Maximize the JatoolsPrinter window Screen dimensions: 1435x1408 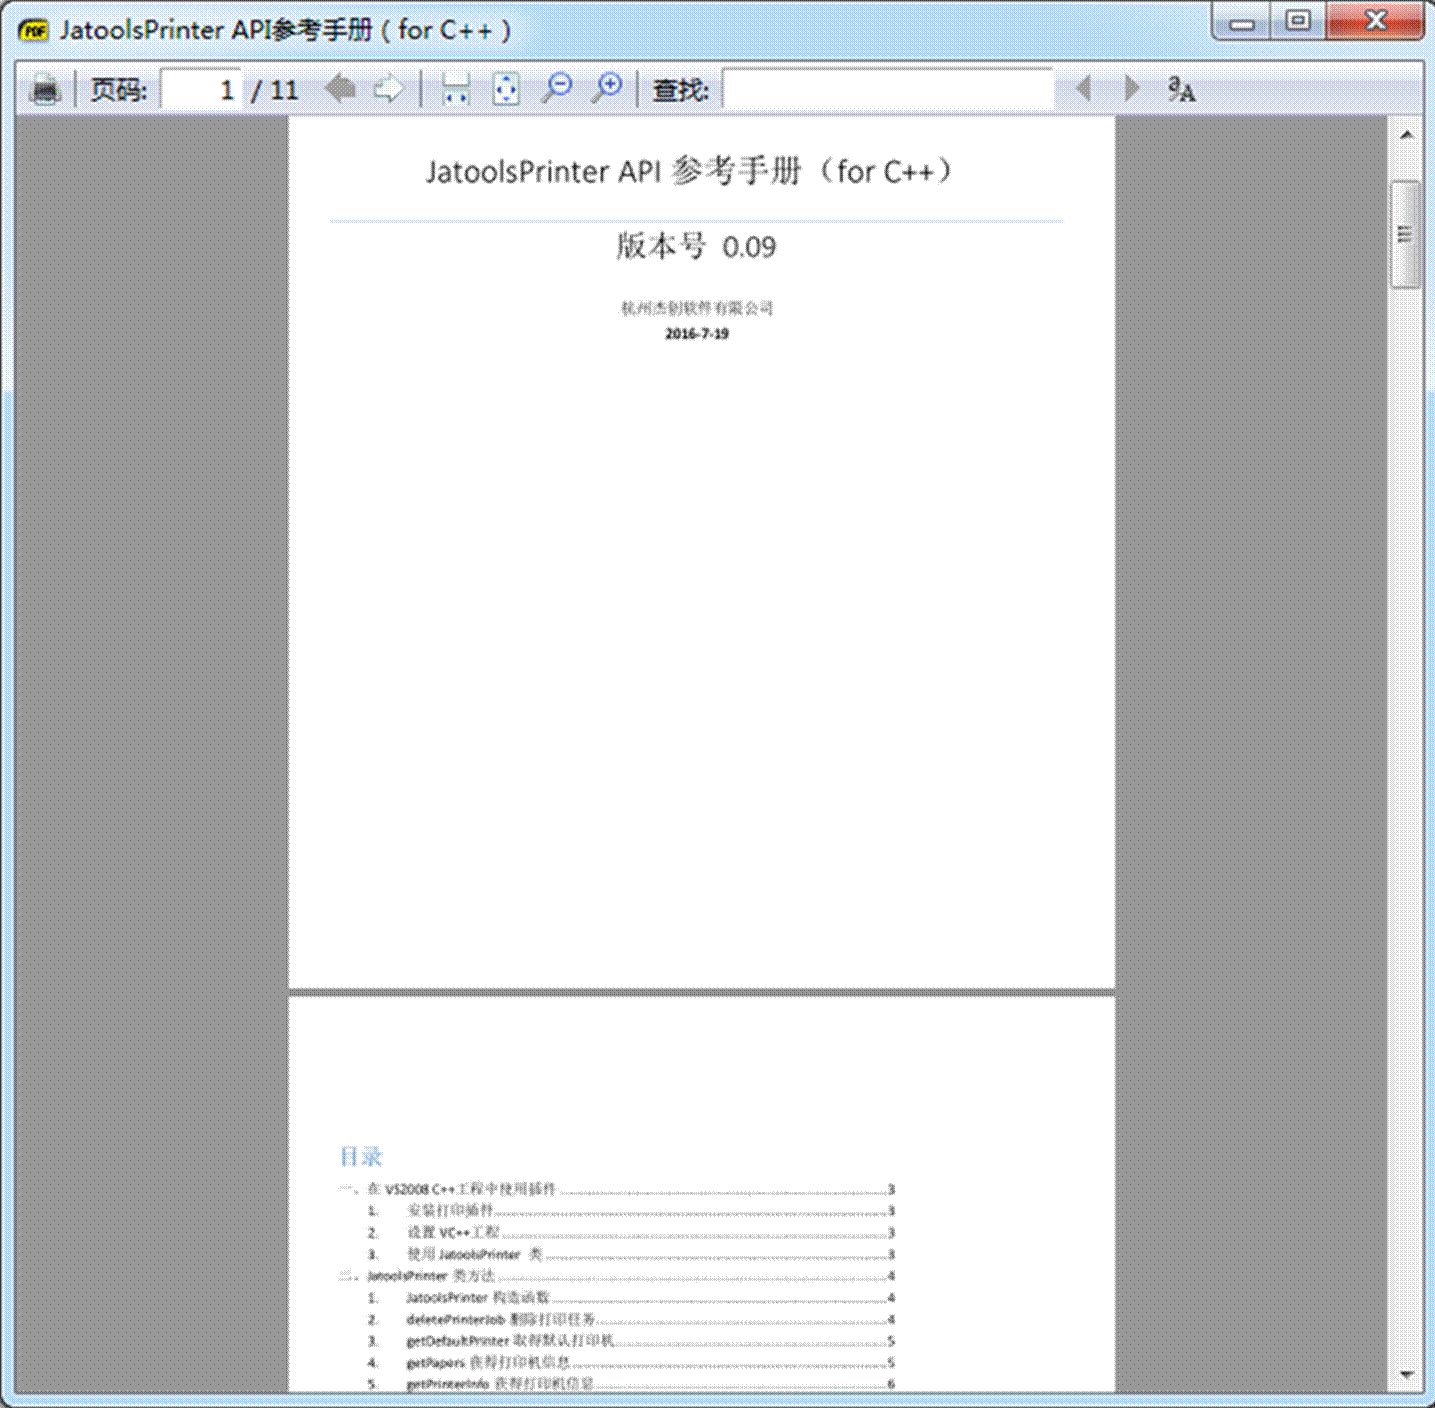tap(1298, 21)
